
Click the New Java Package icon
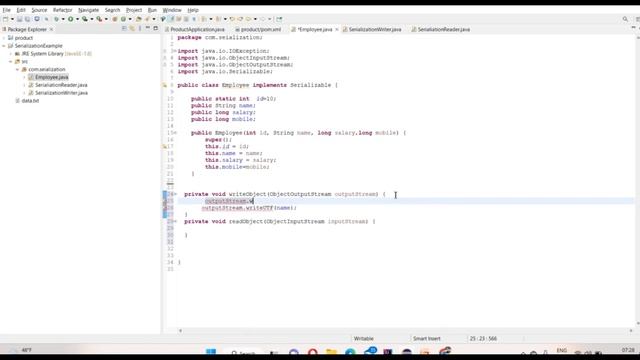(115, 19)
